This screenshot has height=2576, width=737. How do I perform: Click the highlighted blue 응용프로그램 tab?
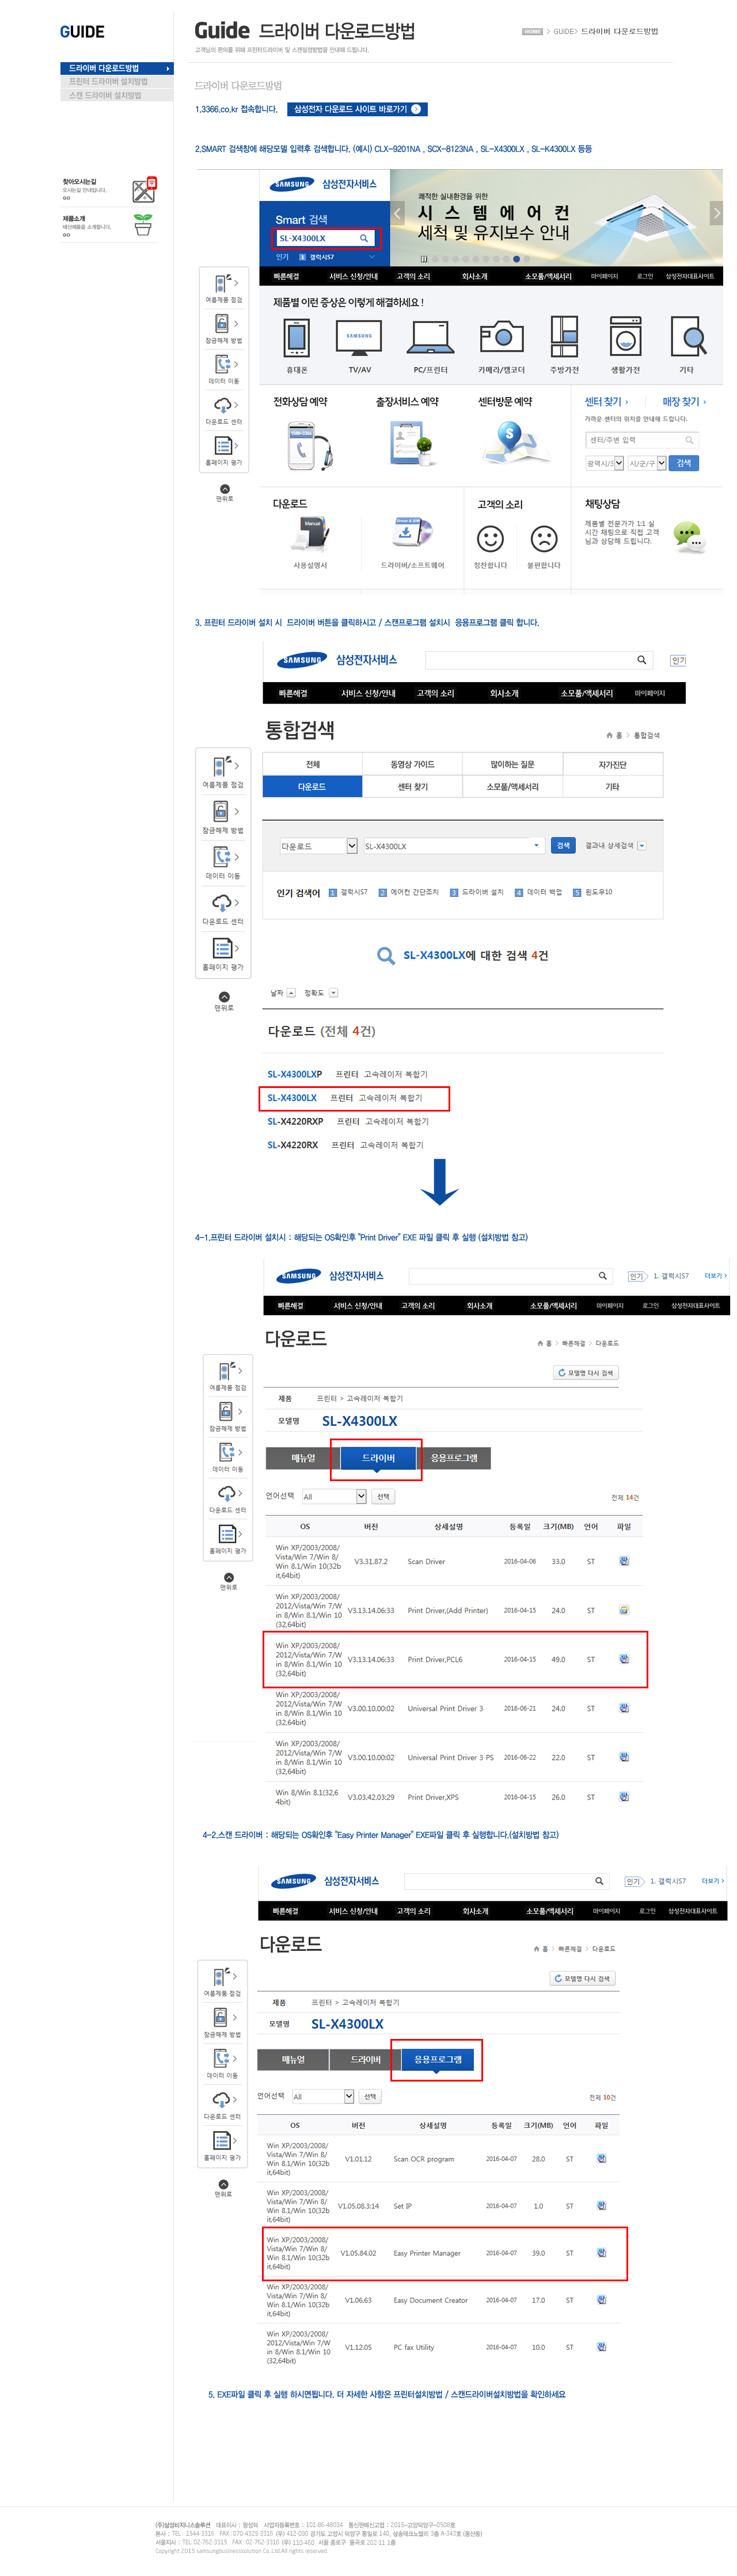click(x=438, y=2059)
